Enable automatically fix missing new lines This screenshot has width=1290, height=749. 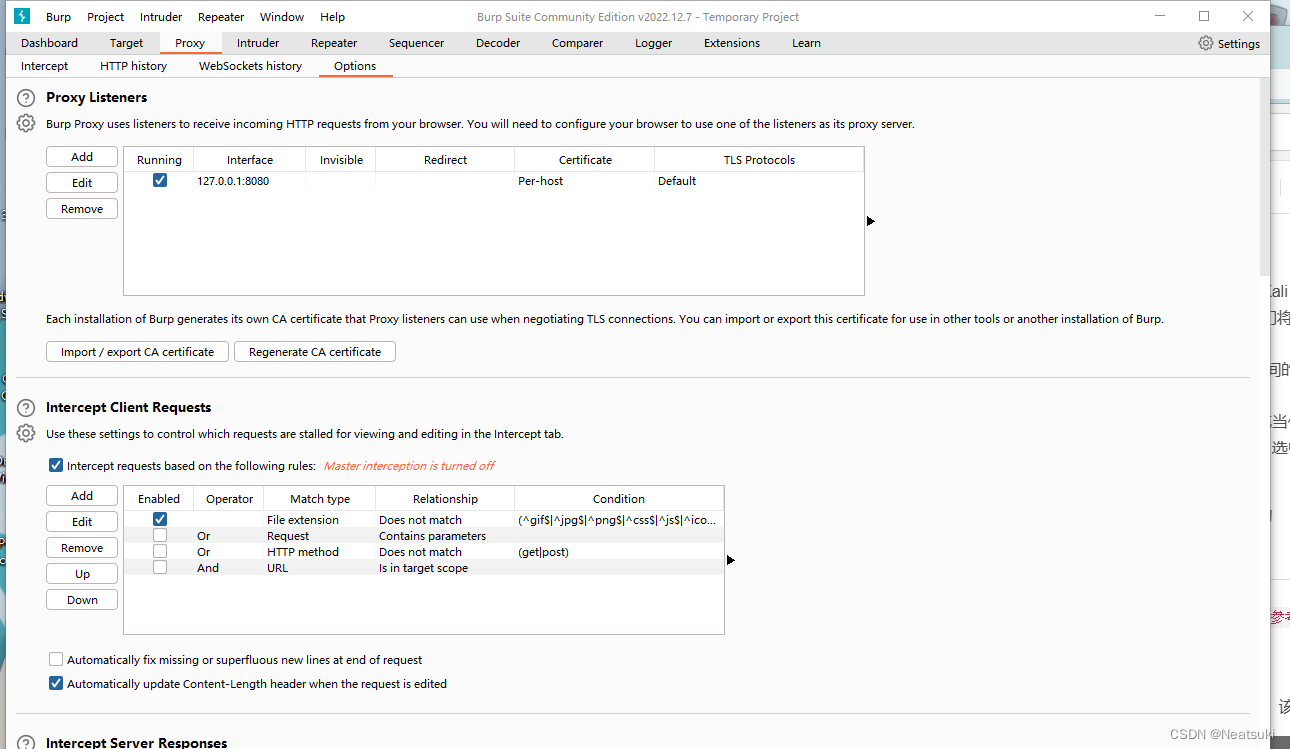pos(56,660)
